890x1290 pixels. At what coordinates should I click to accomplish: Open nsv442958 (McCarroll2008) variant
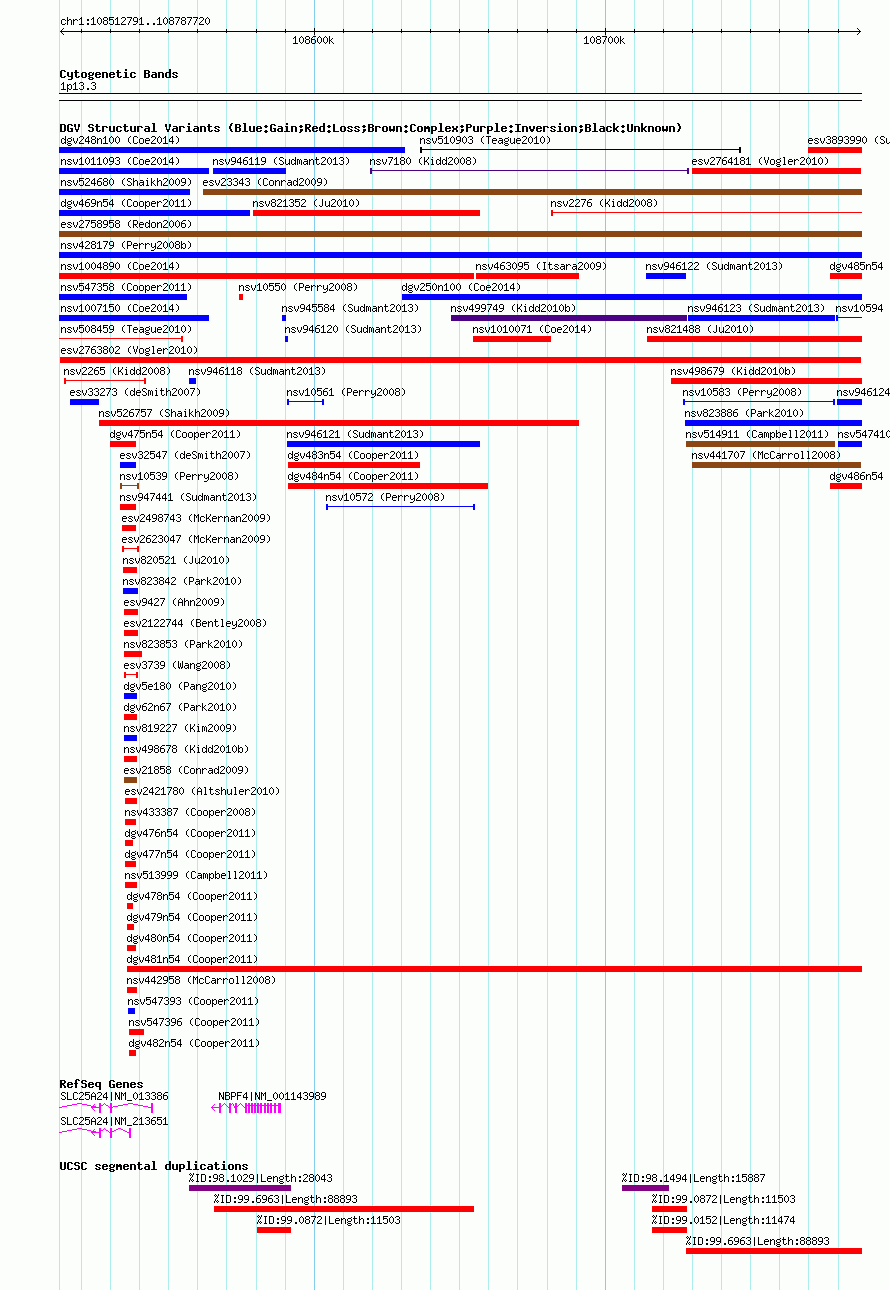click(x=201, y=981)
